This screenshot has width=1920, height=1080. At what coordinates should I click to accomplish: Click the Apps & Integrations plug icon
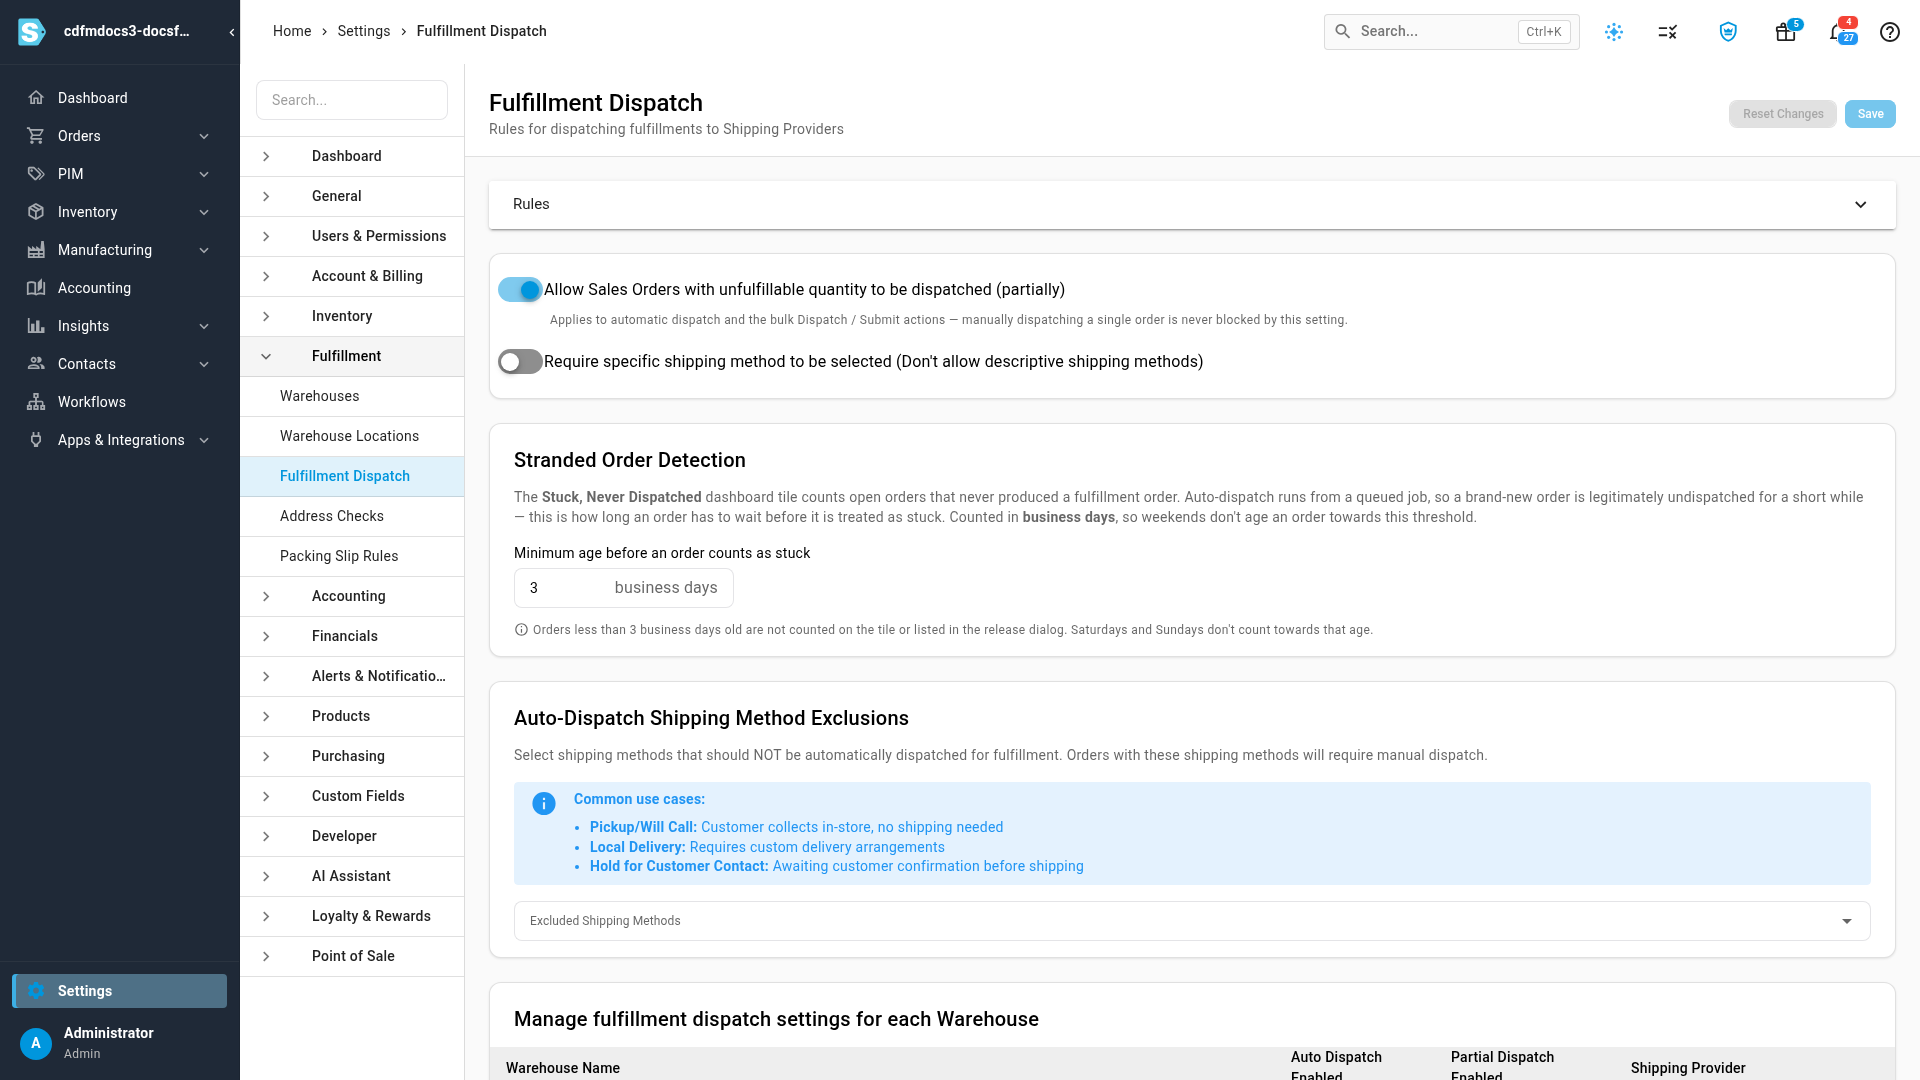pos(36,440)
